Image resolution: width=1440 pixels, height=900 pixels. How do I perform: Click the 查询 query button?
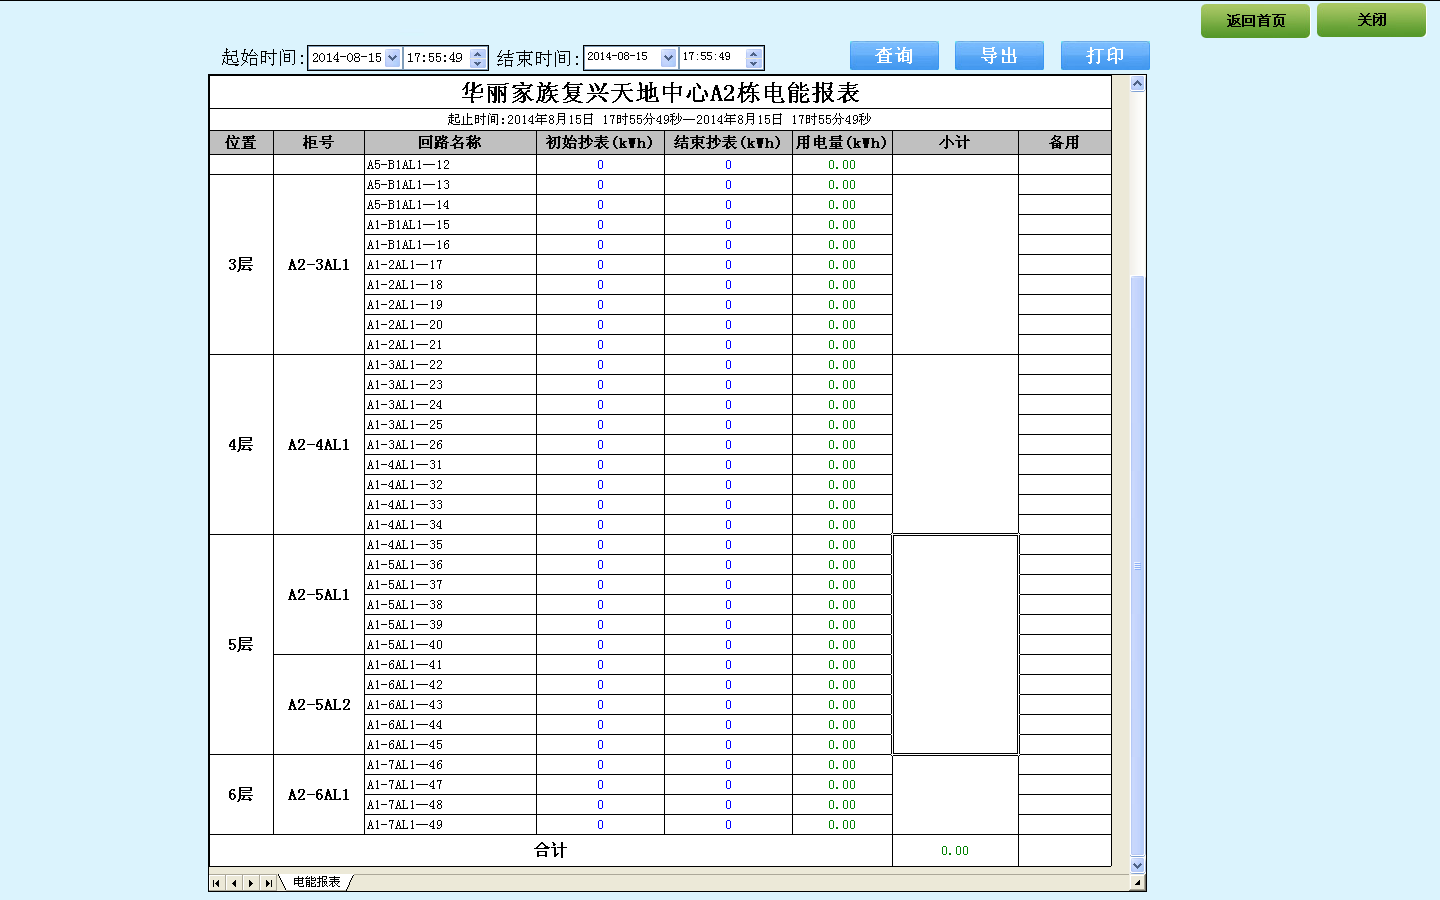(894, 56)
